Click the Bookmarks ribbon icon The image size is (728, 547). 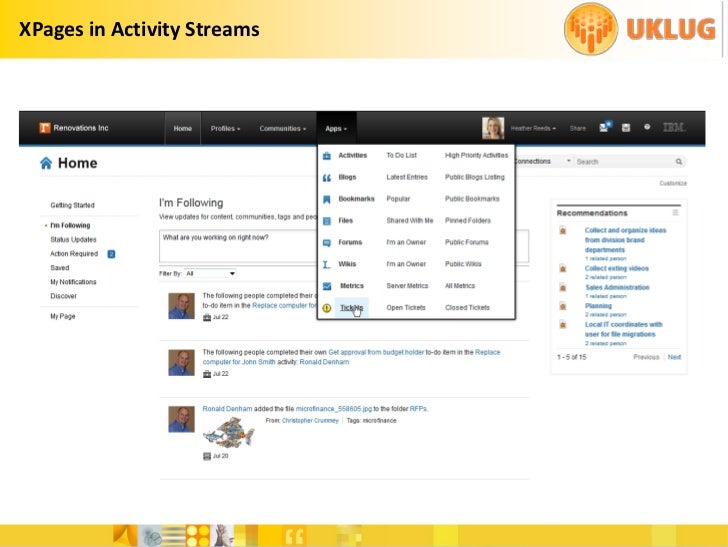click(x=327, y=200)
